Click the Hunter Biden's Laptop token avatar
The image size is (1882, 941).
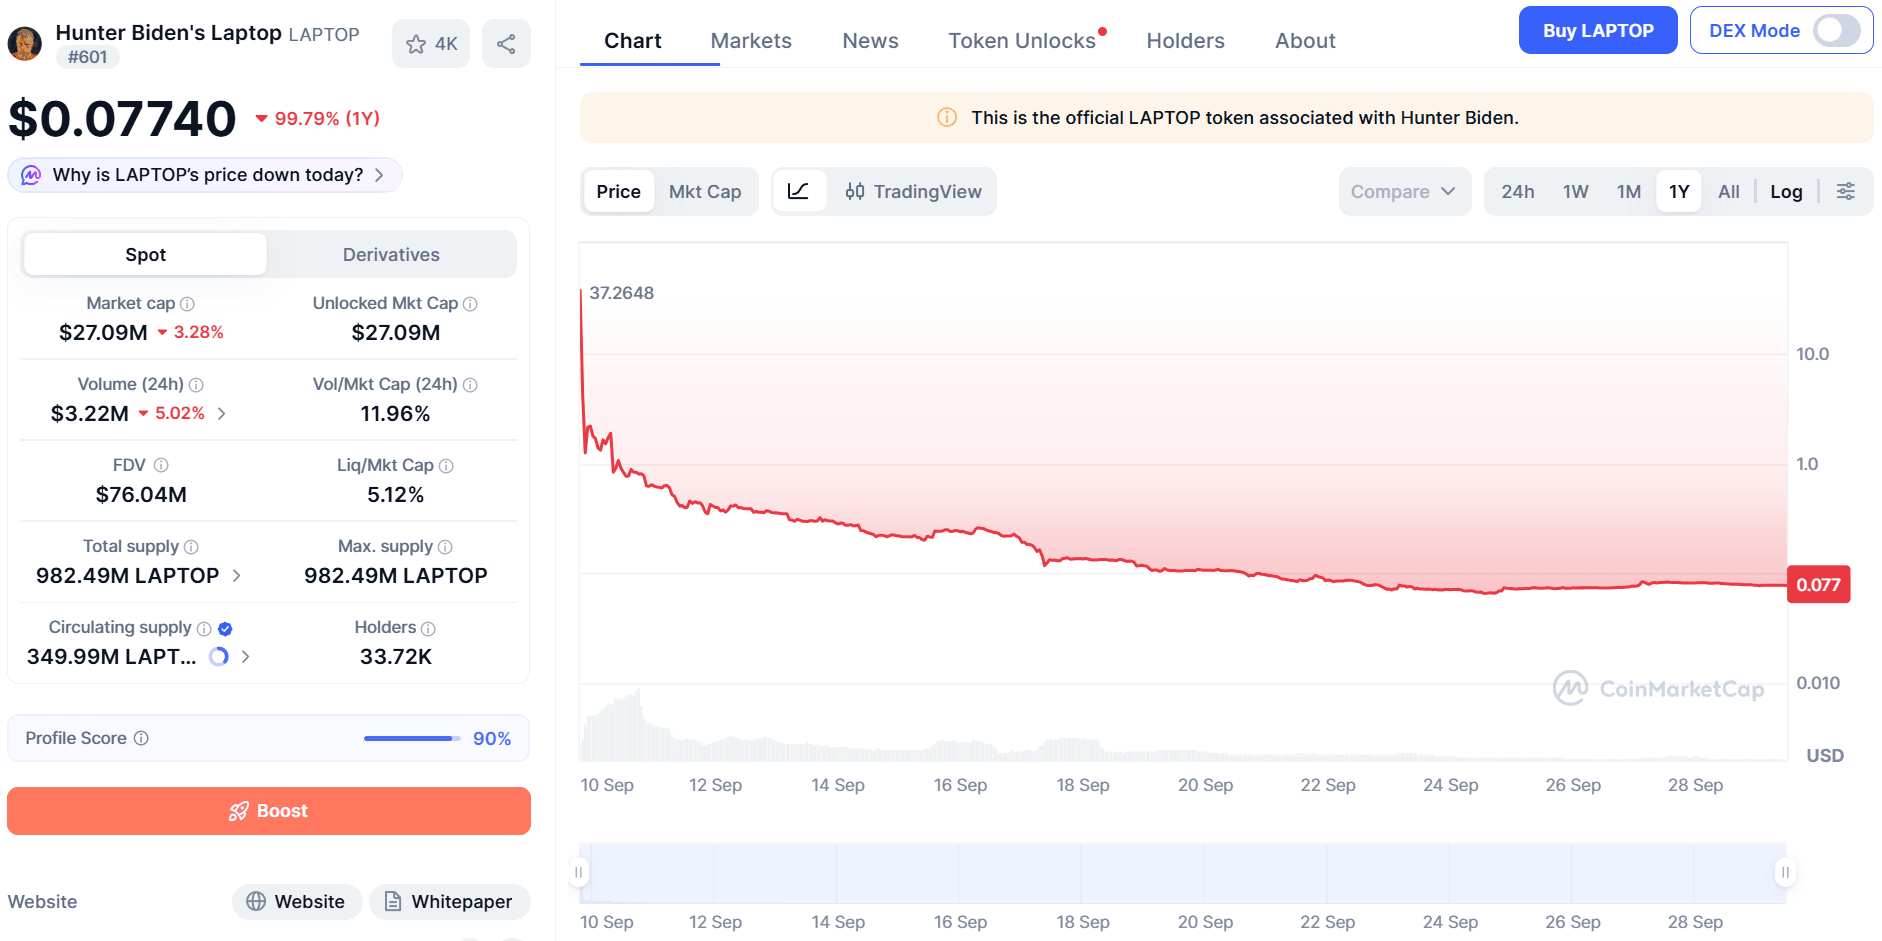tap(25, 44)
